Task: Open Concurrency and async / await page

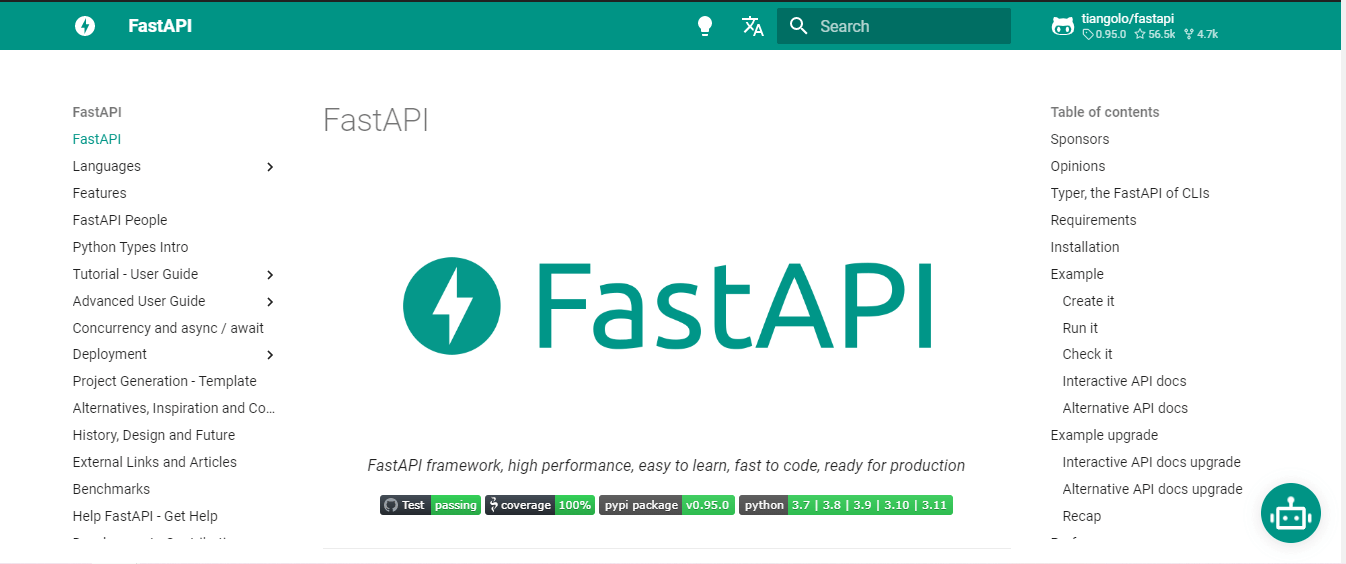Action: tap(169, 328)
